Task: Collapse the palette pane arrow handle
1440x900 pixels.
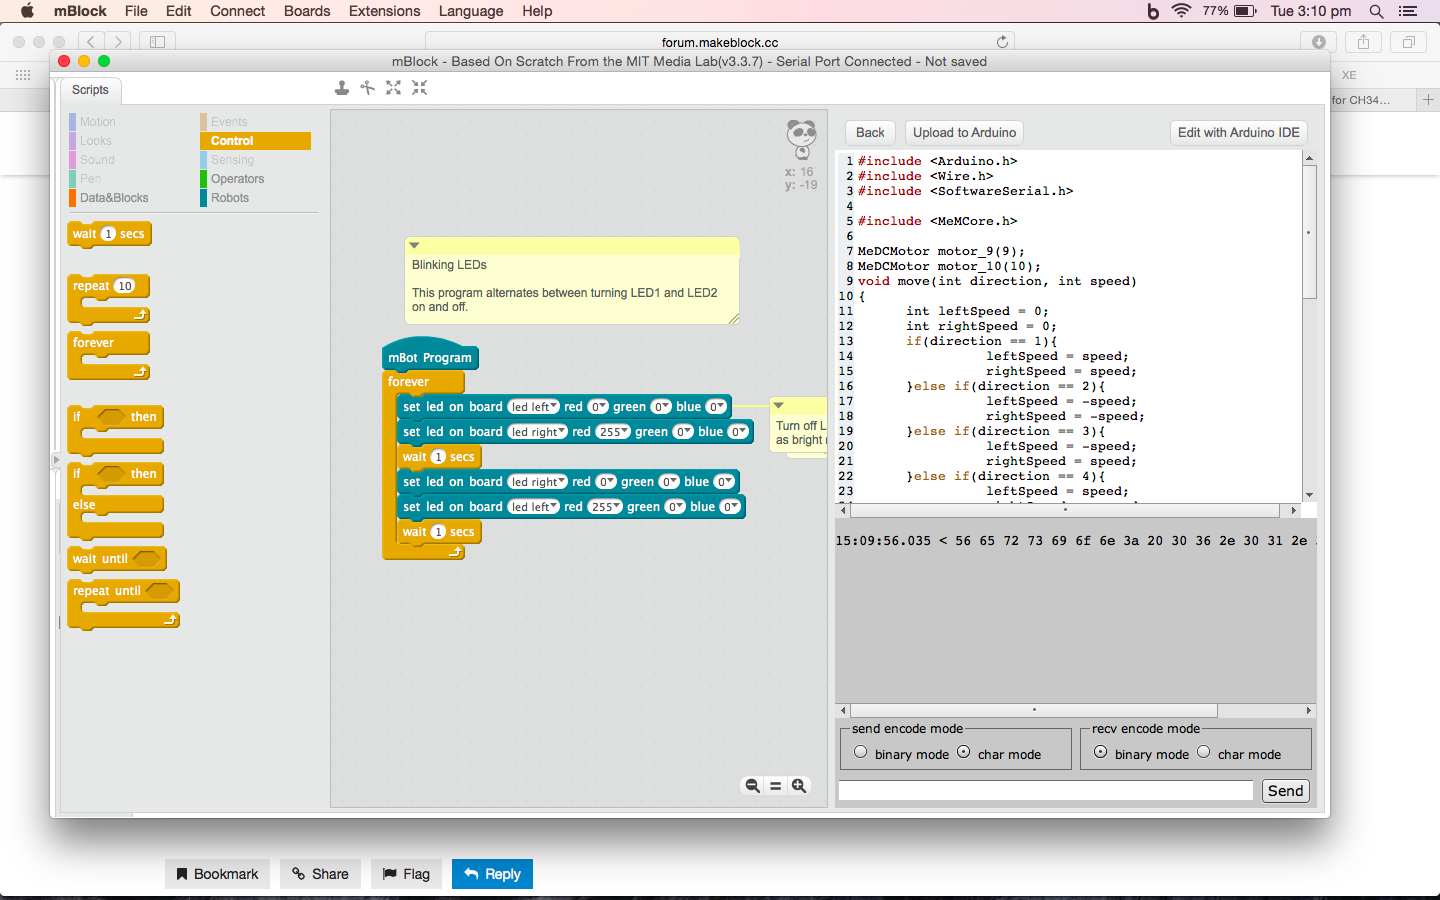Action: pos(57,460)
